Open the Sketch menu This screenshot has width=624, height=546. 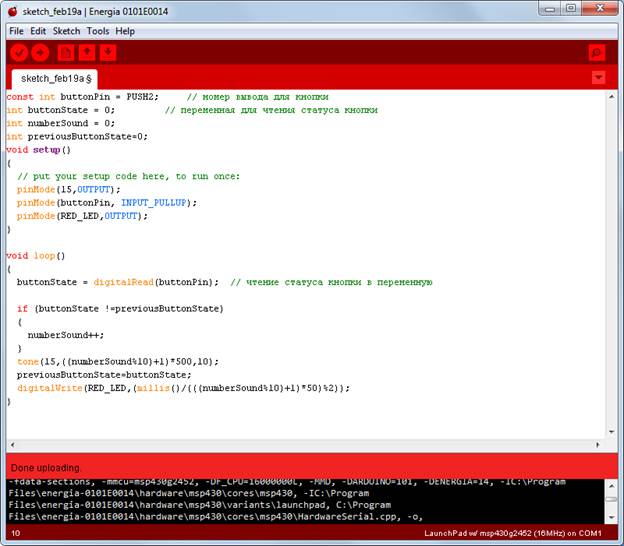coord(66,31)
